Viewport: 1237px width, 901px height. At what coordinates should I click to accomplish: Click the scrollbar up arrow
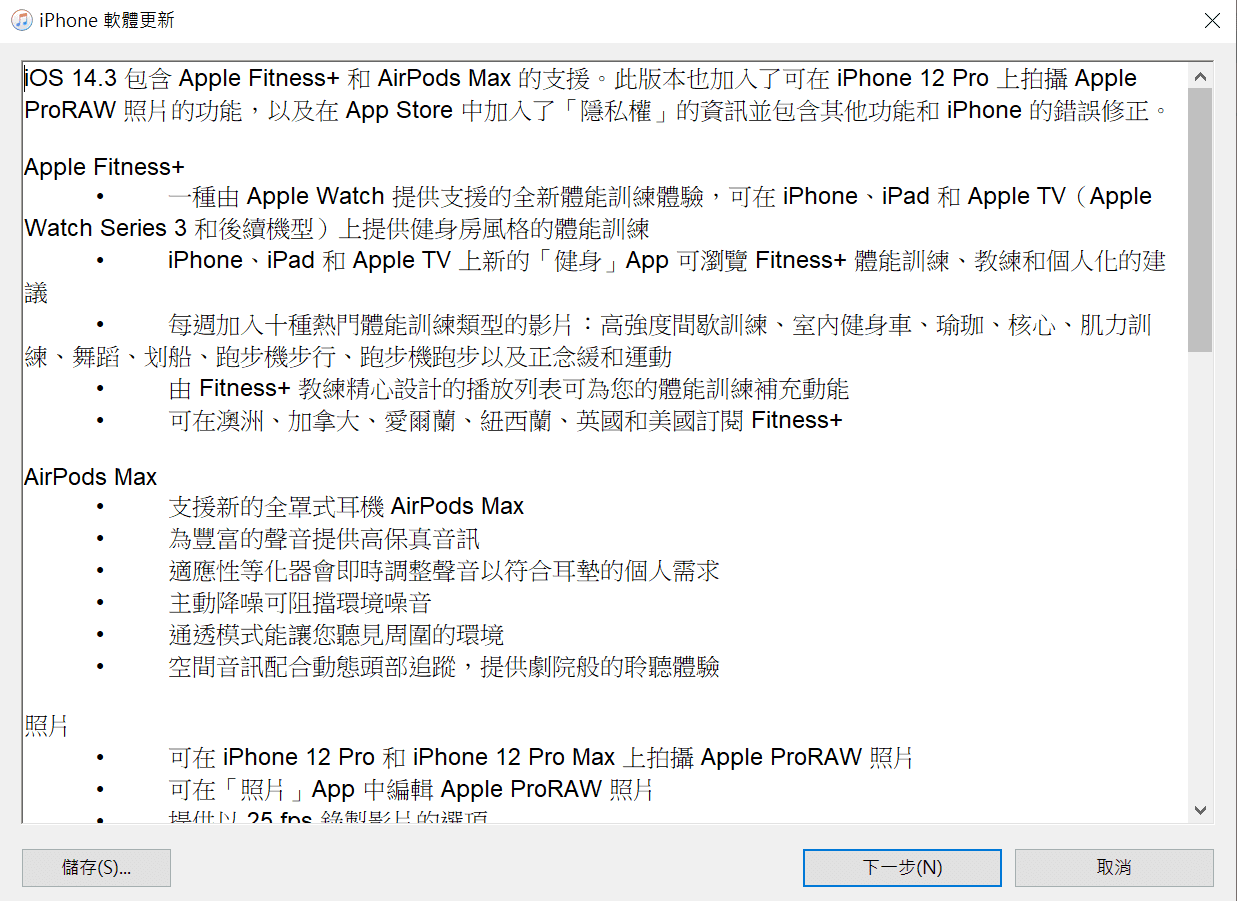pos(1200,77)
